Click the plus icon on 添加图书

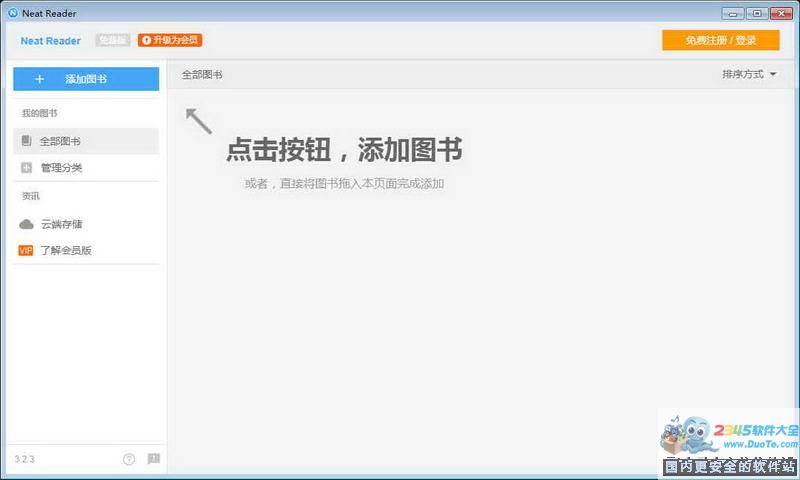tap(39, 79)
